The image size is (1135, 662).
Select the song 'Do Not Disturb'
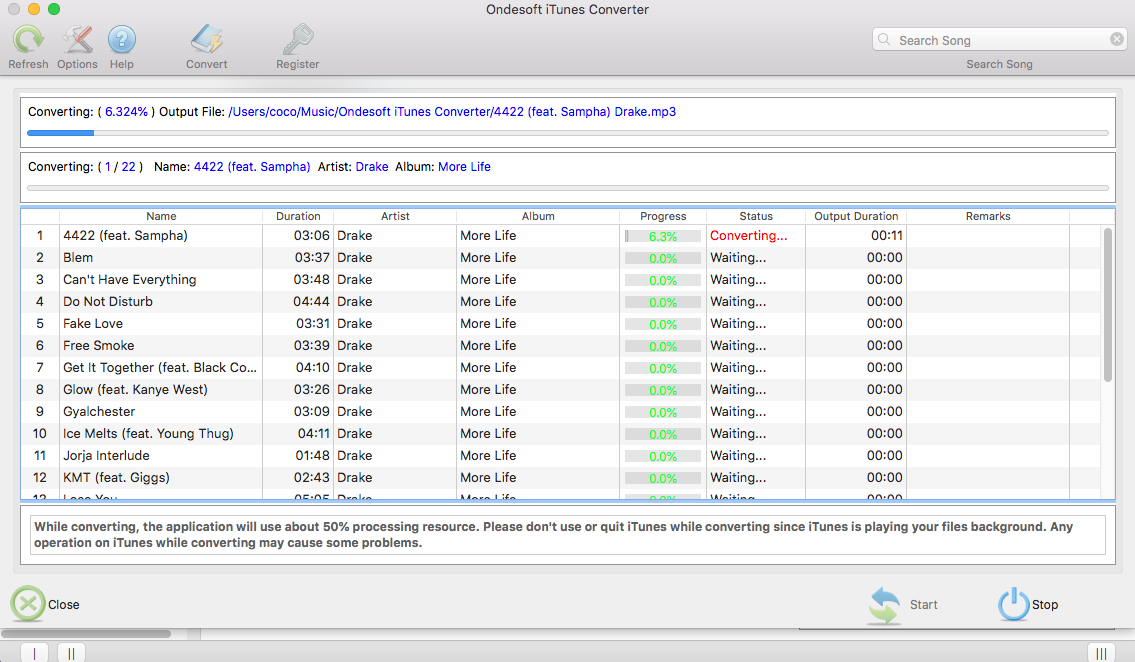(108, 302)
